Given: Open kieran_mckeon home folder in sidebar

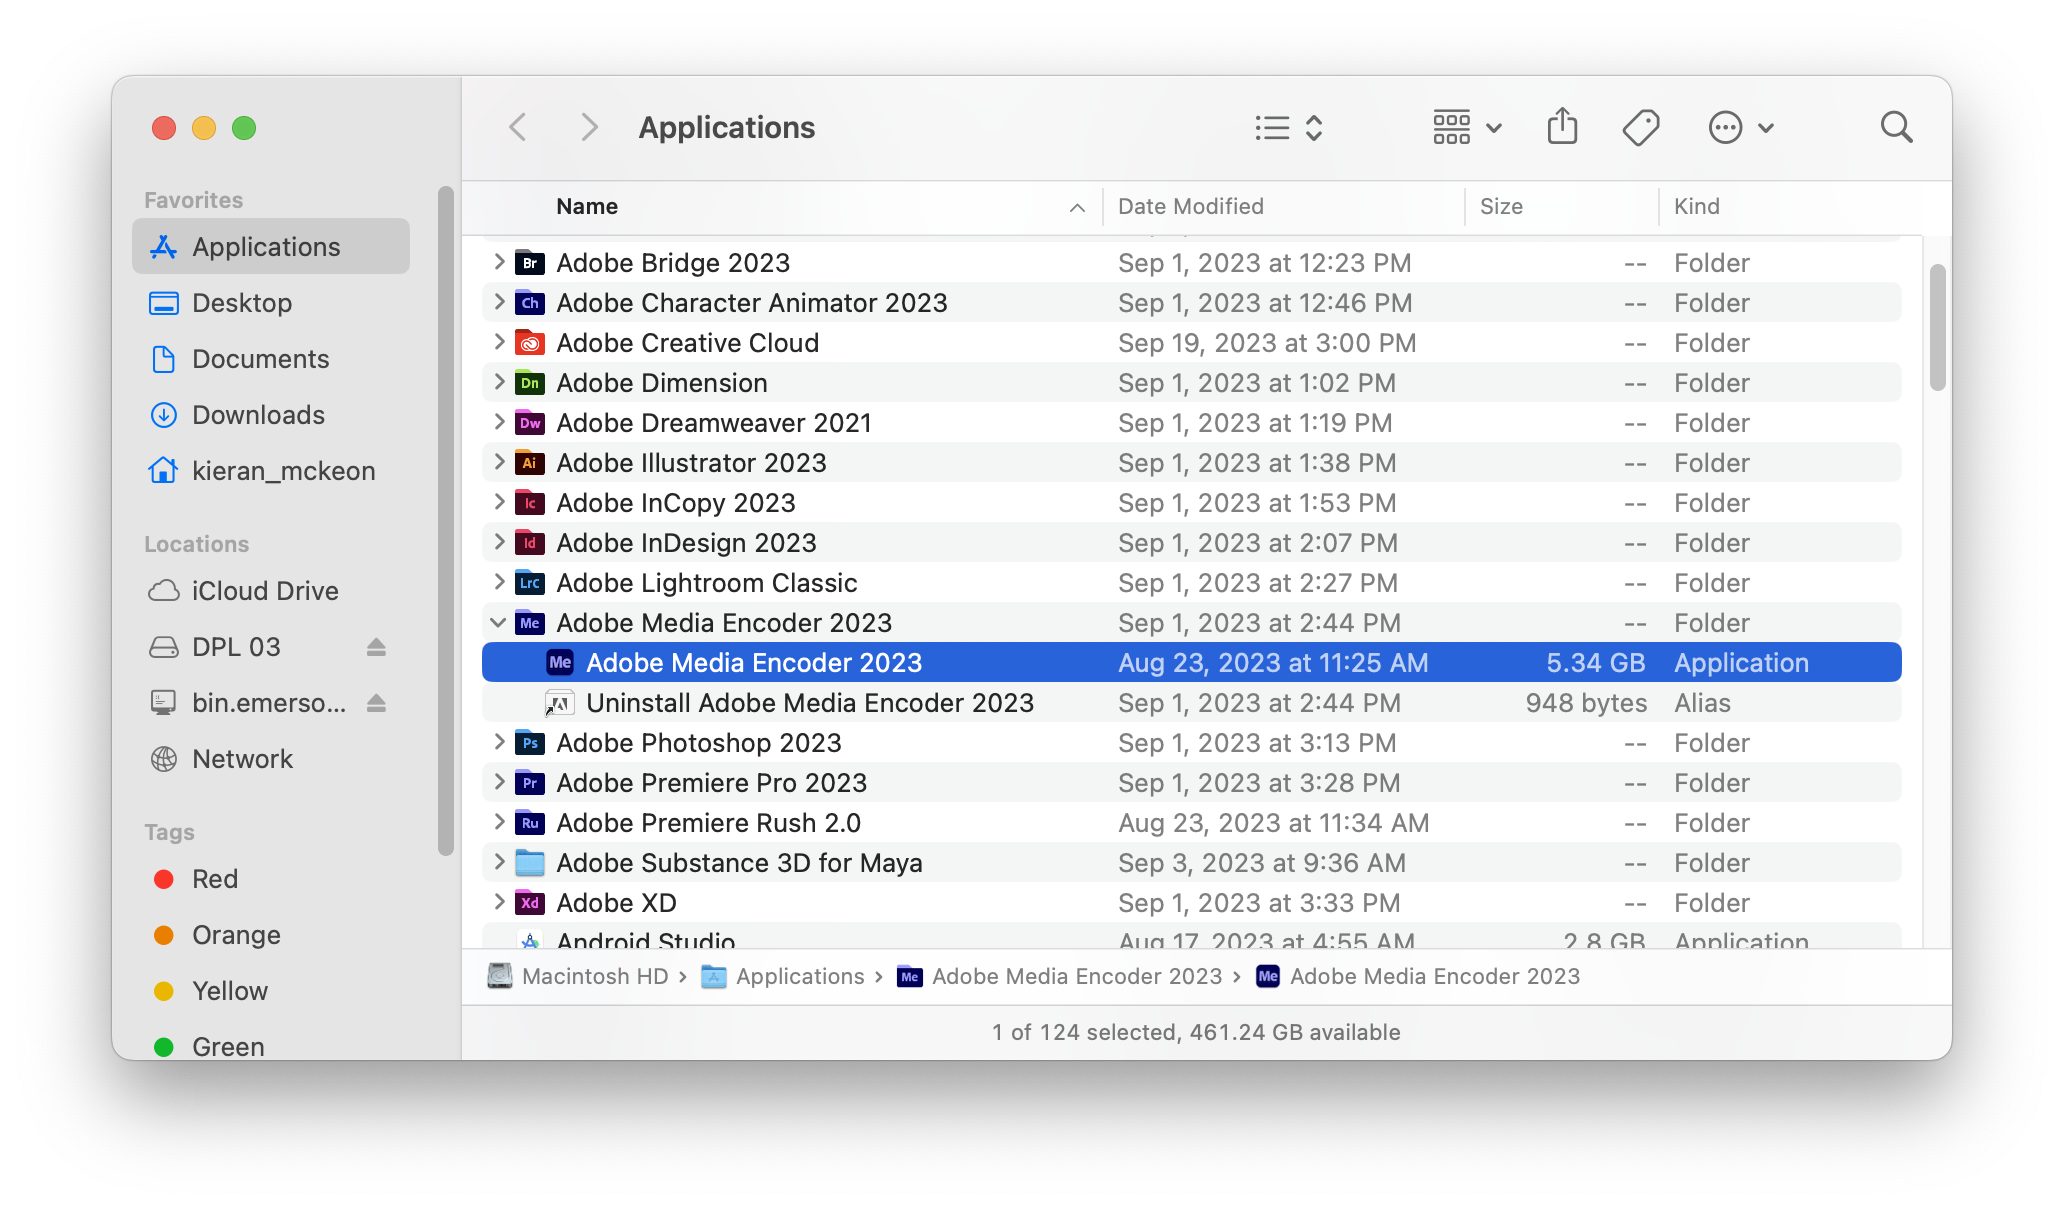Looking at the screenshot, I should 271,471.
